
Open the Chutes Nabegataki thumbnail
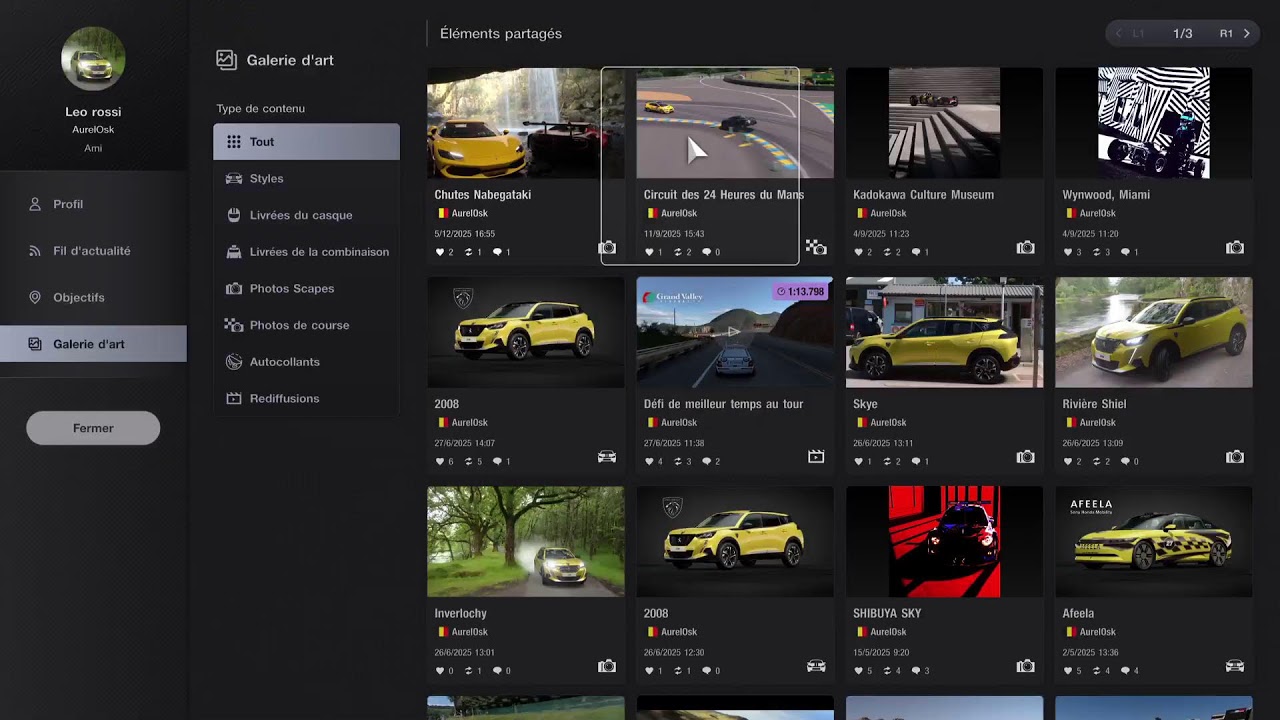(x=526, y=123)
